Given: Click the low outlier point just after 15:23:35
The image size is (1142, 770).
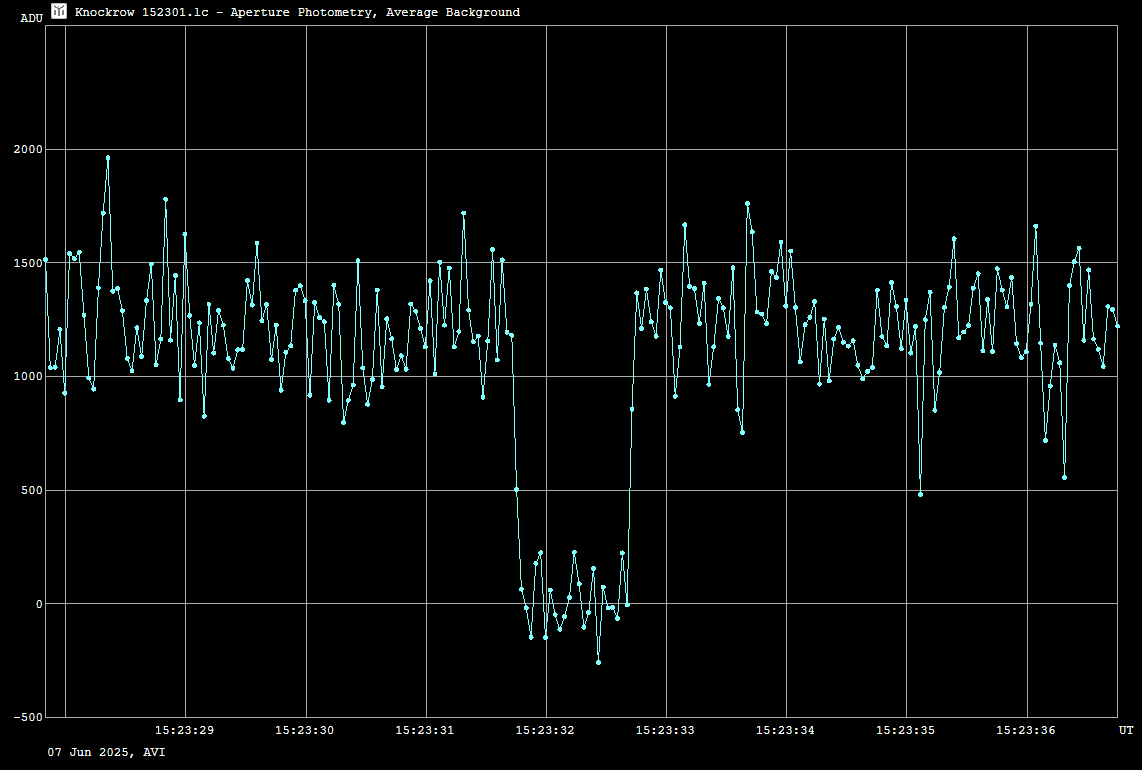Looking at the screenshot, I should point(920,494).
